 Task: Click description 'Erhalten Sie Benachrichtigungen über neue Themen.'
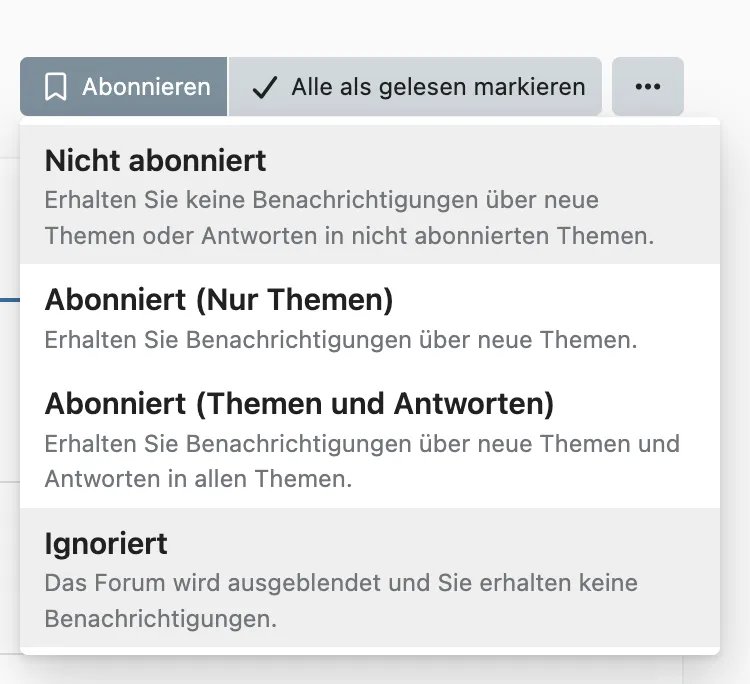(x=341, y=340)
